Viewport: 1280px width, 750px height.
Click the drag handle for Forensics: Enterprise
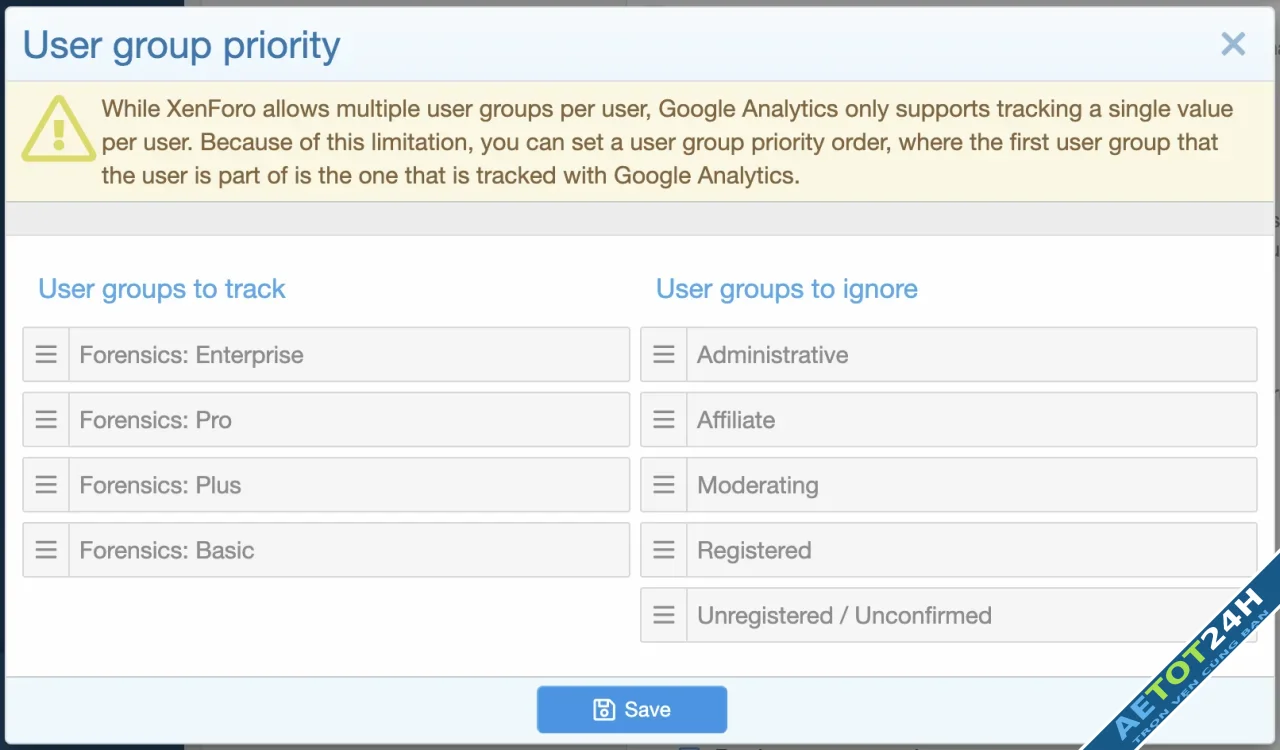click(46, 354)
